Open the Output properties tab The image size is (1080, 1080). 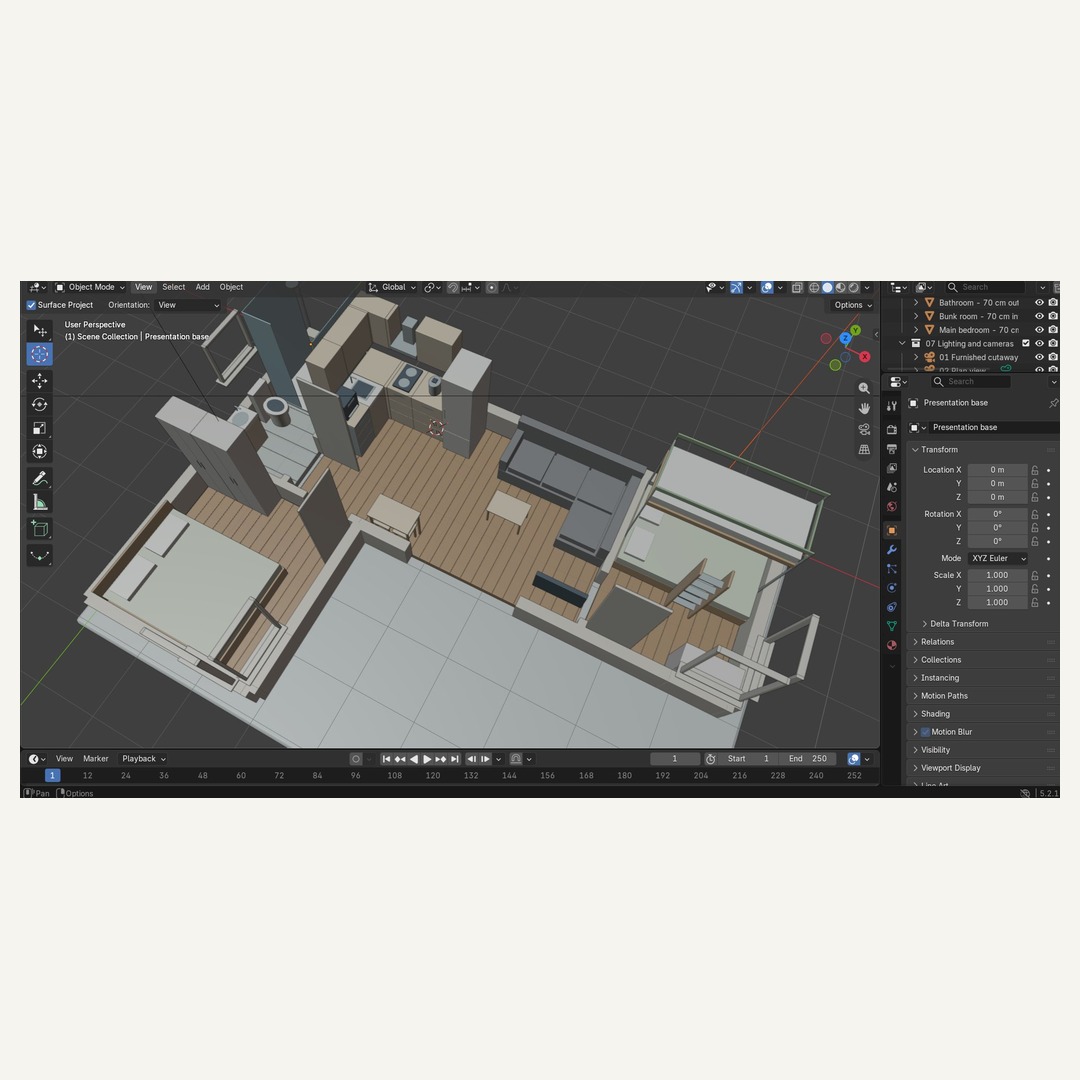tap(892, 449)
